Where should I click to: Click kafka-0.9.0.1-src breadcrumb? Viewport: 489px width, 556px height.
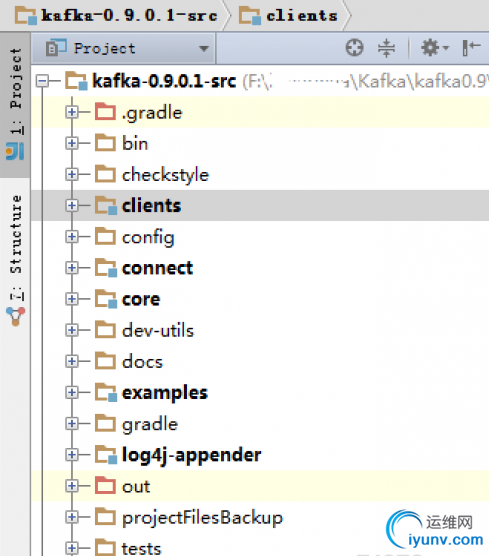117,16
